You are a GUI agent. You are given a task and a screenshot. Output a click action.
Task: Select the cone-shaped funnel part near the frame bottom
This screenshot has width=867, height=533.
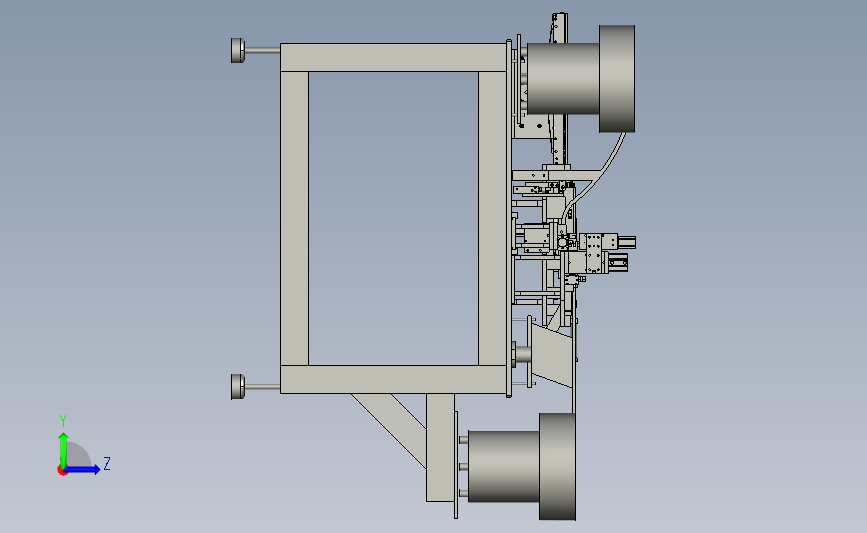point(552,355)
